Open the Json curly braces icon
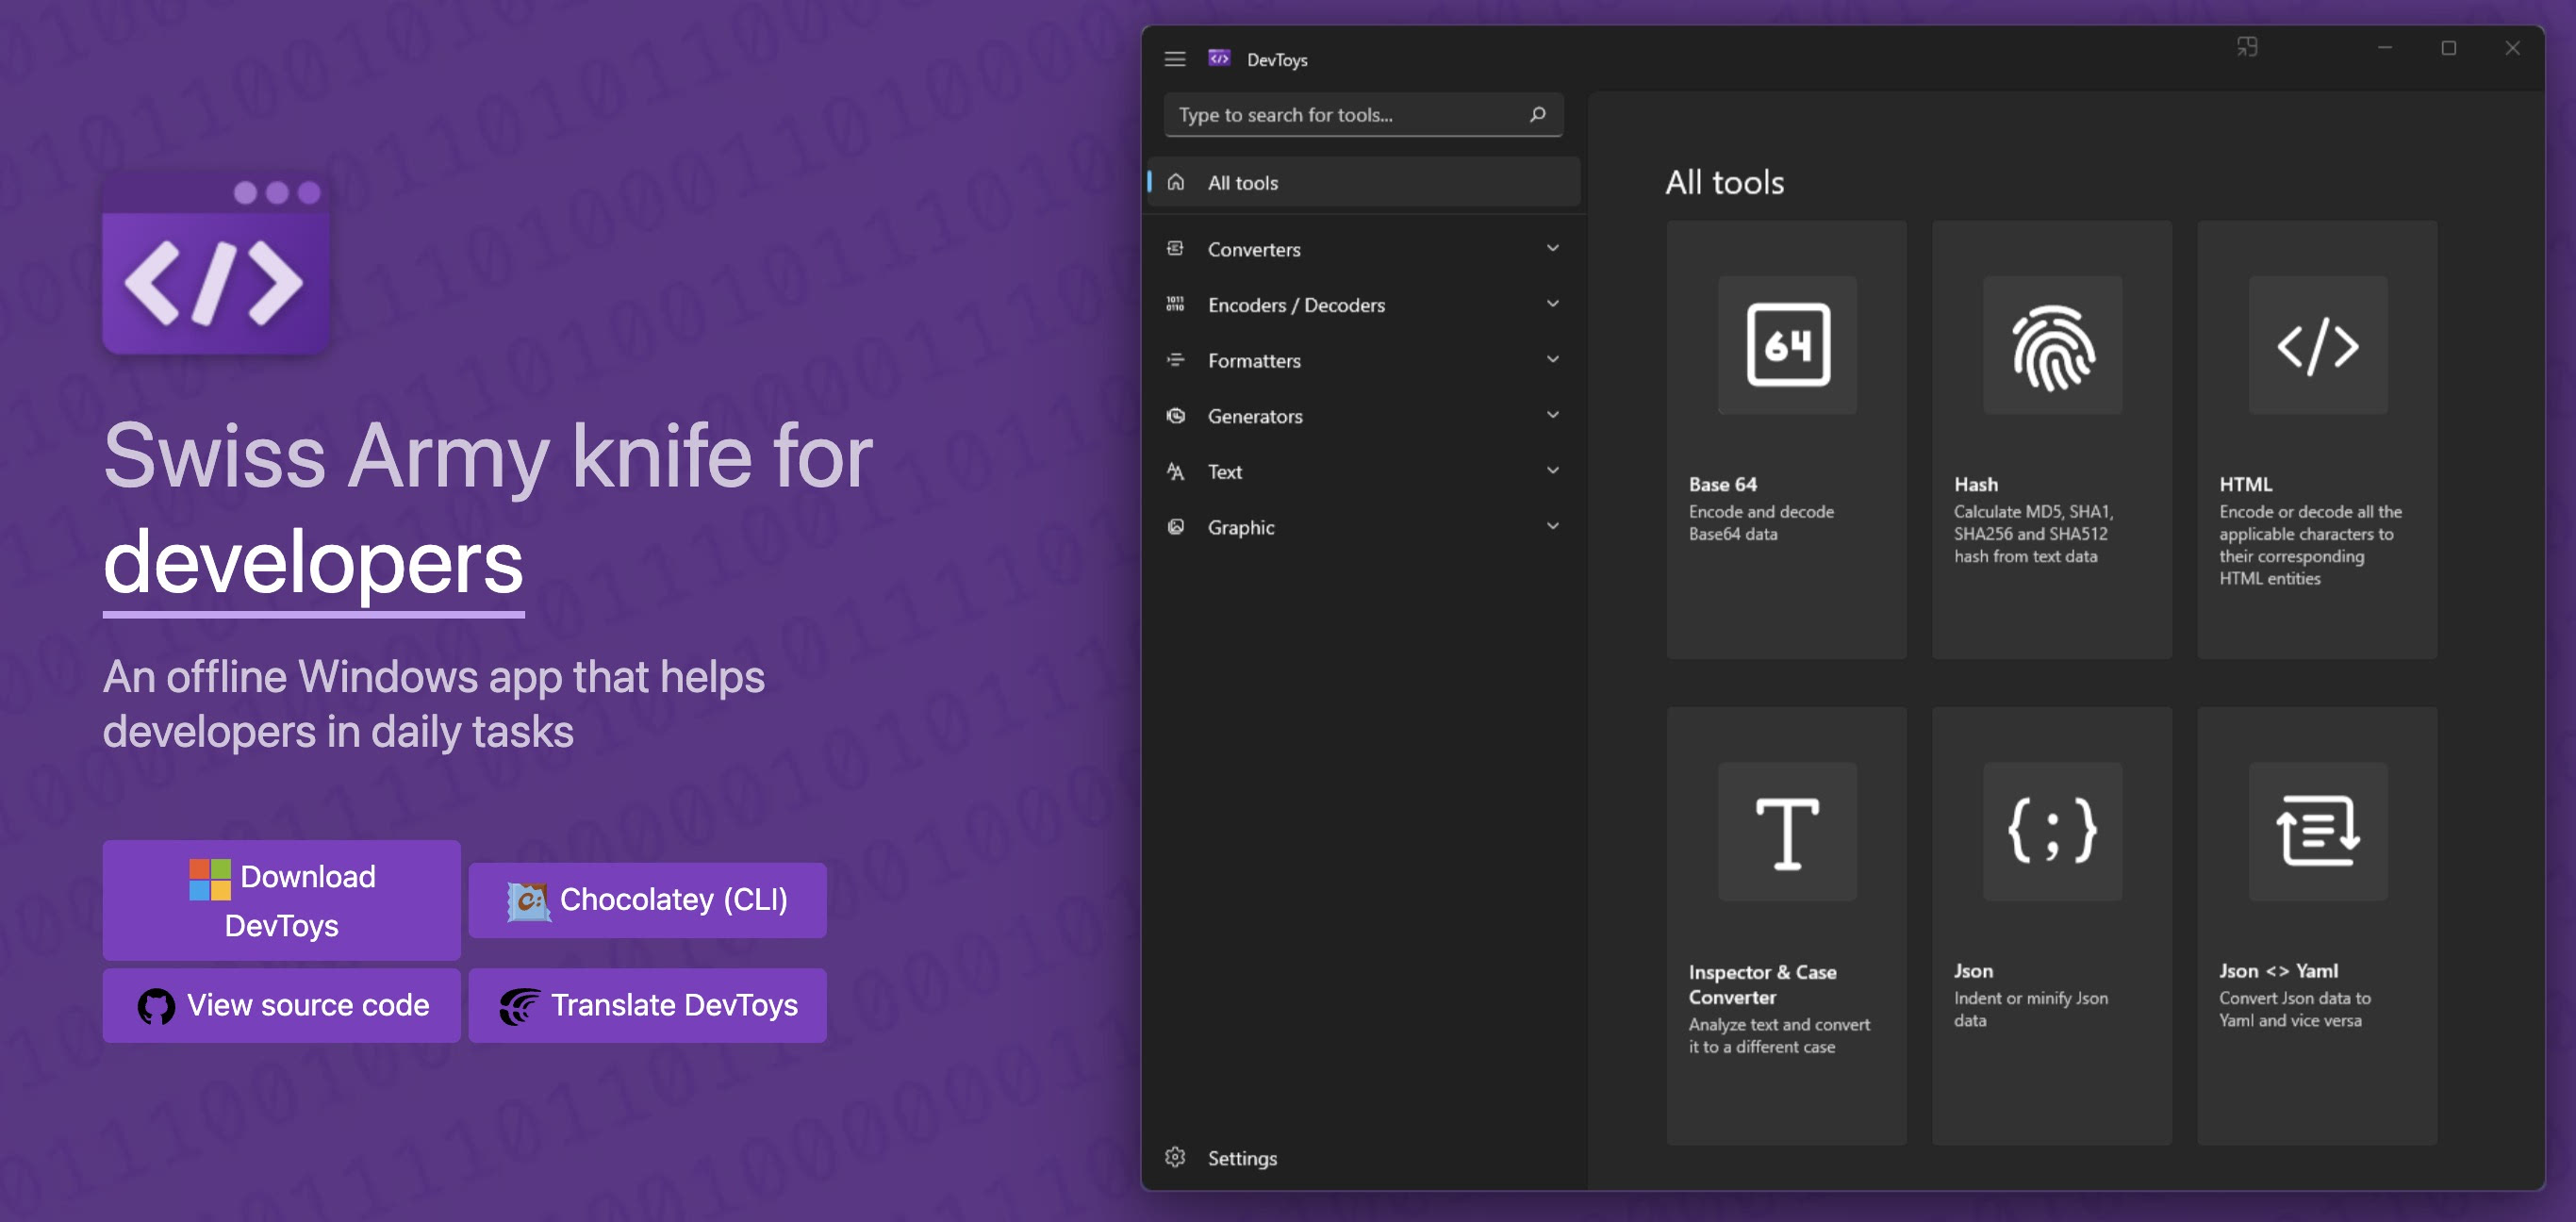This screenshot has width=2576, height=1222. click(x=2053, y=832)
